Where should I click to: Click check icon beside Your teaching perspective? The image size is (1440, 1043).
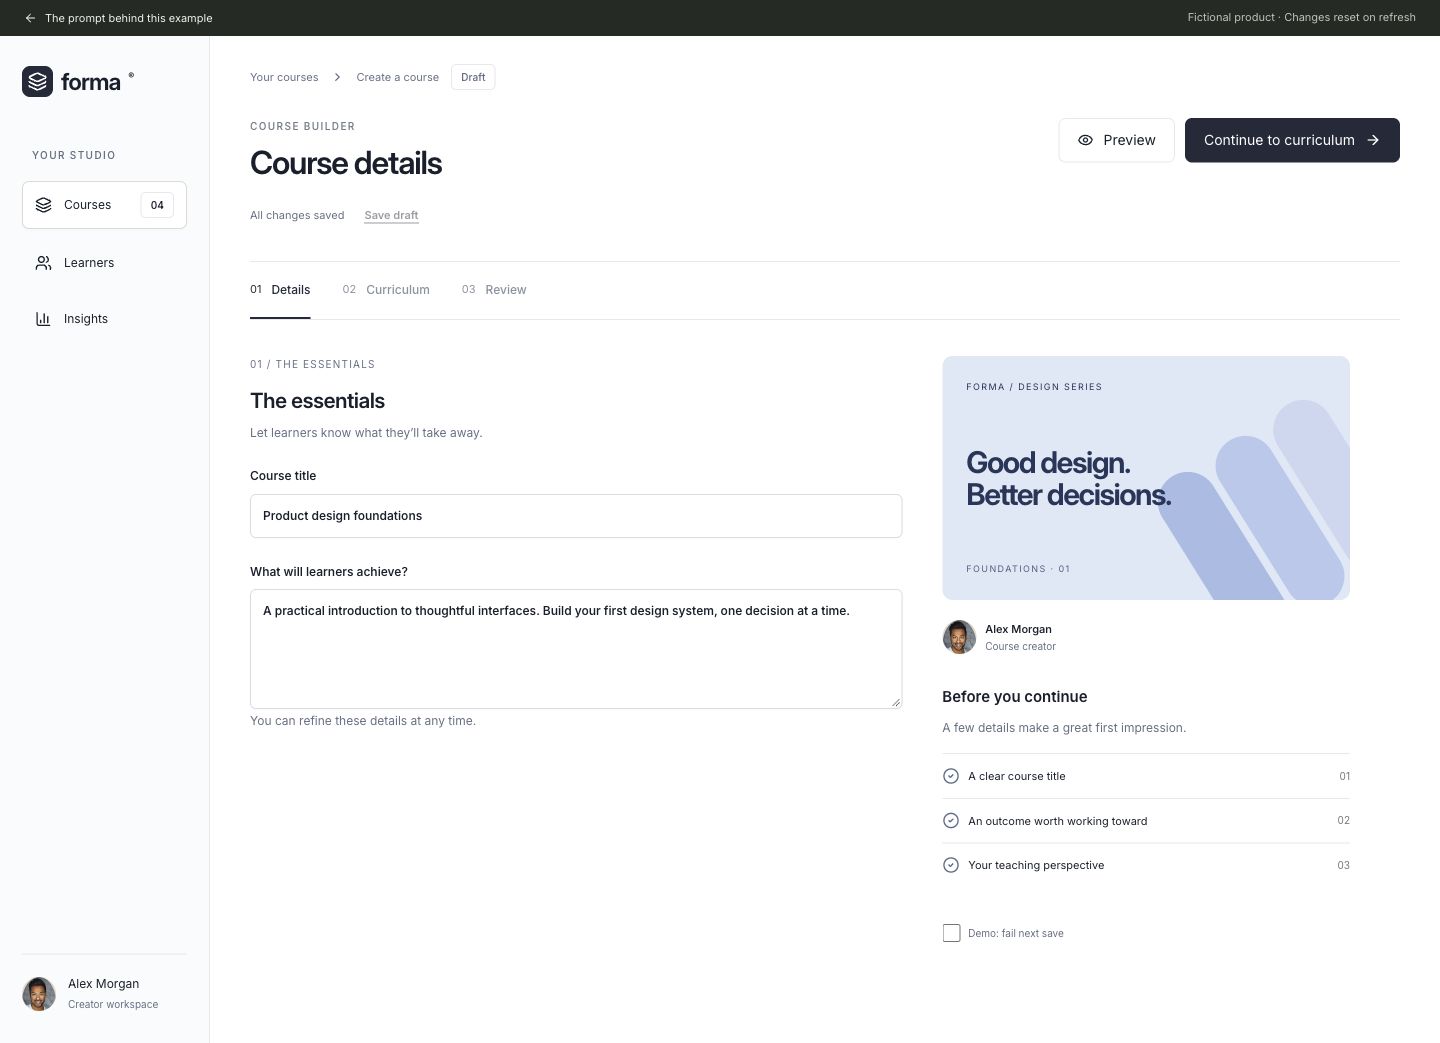point(951,865)
